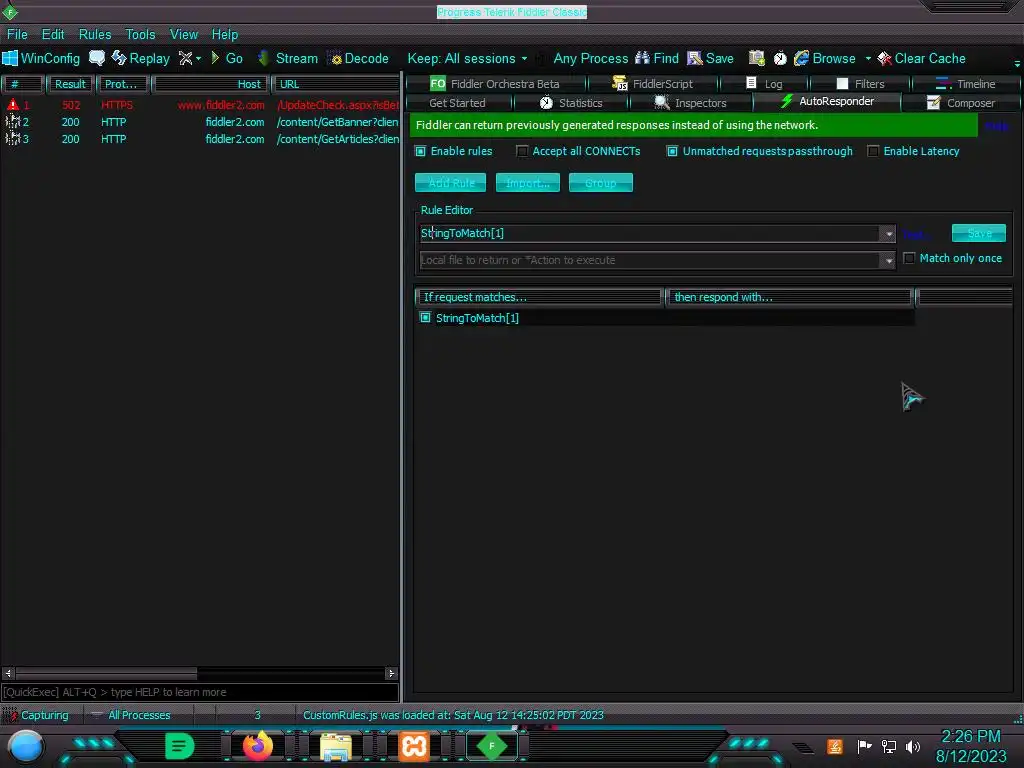
Task: Click Clear Cache in toolbar
Action: point(921,59)
